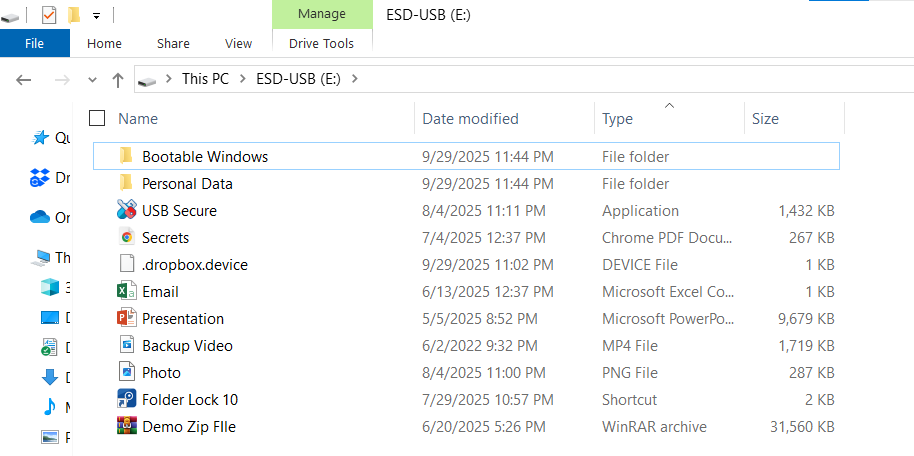Click the Properties checkmark icon in title bar
This screenshot has height=456, width=914.
[49, 15]
